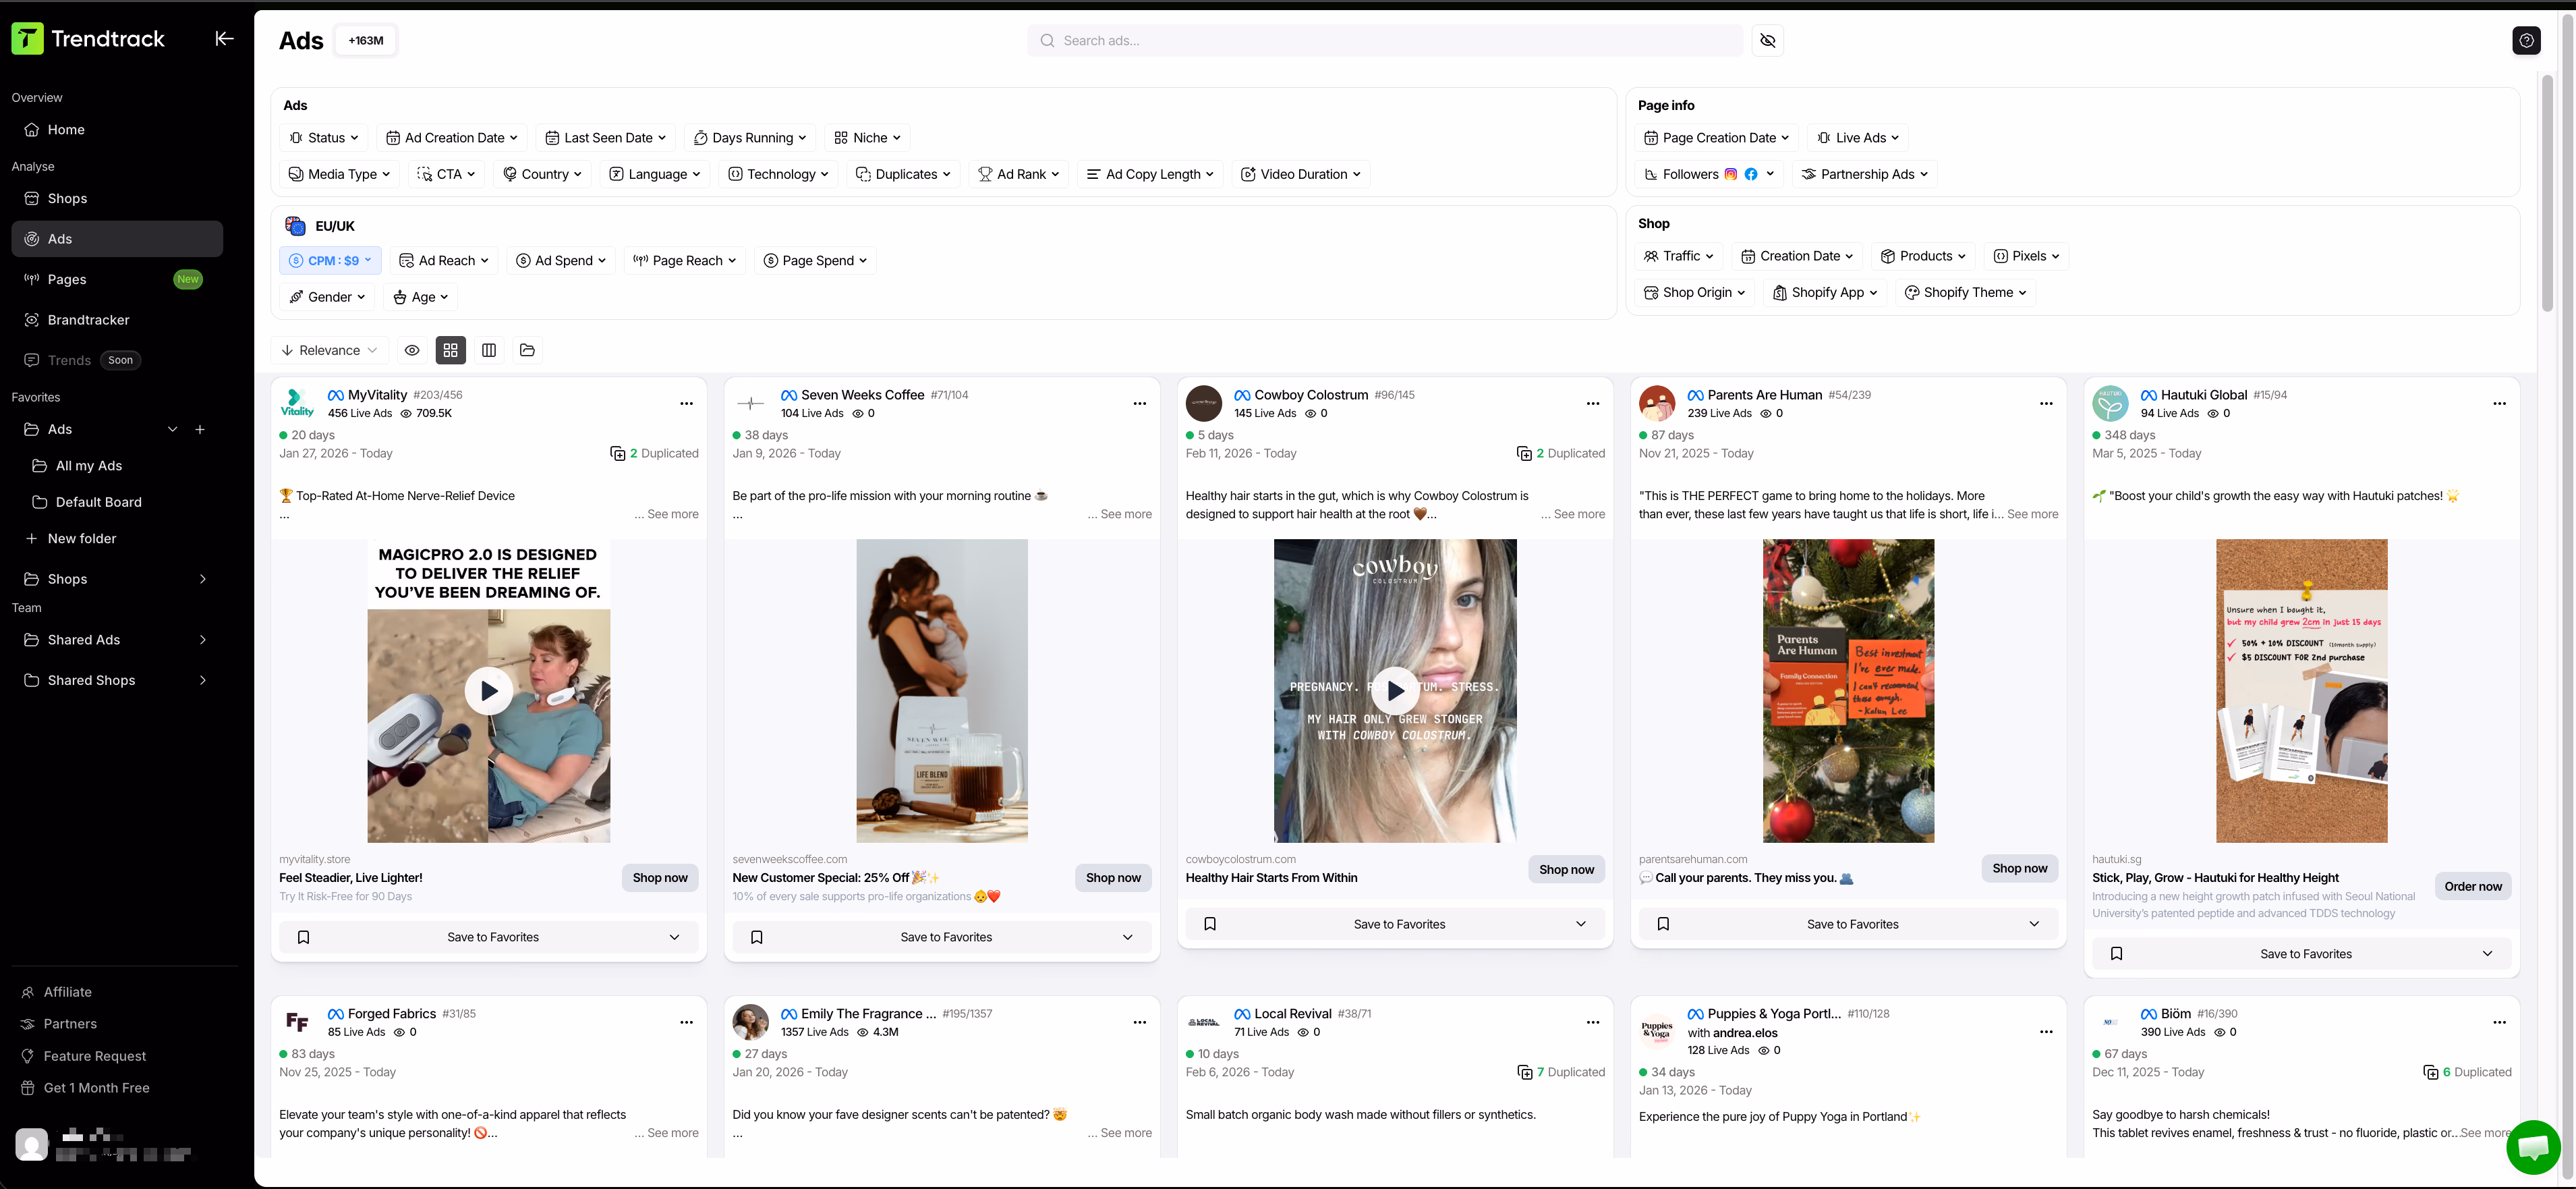Toggle the preview eye in the sort toolbar

coord(412,350)
